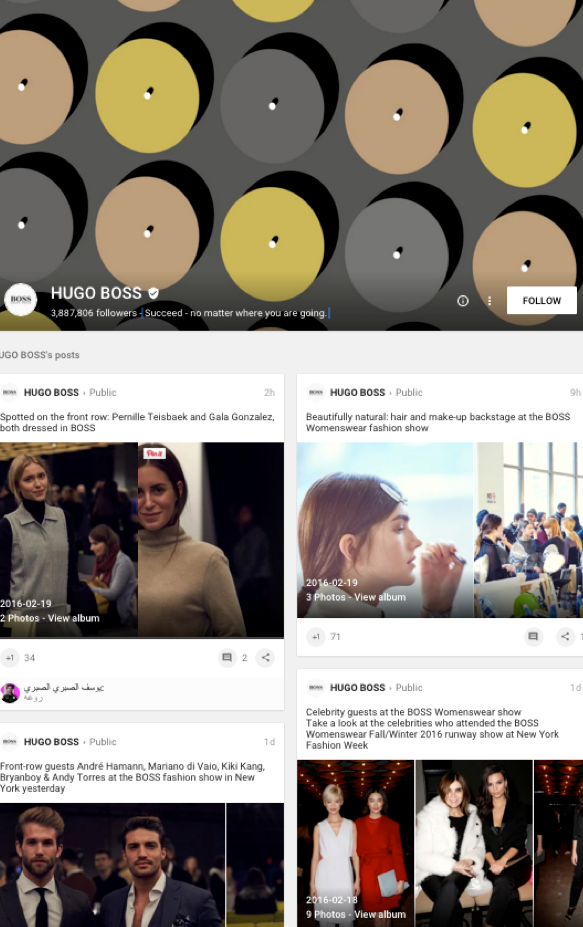Click the 71 plus-one count
This screenshot has width=583, height=927.
(335, 637)
